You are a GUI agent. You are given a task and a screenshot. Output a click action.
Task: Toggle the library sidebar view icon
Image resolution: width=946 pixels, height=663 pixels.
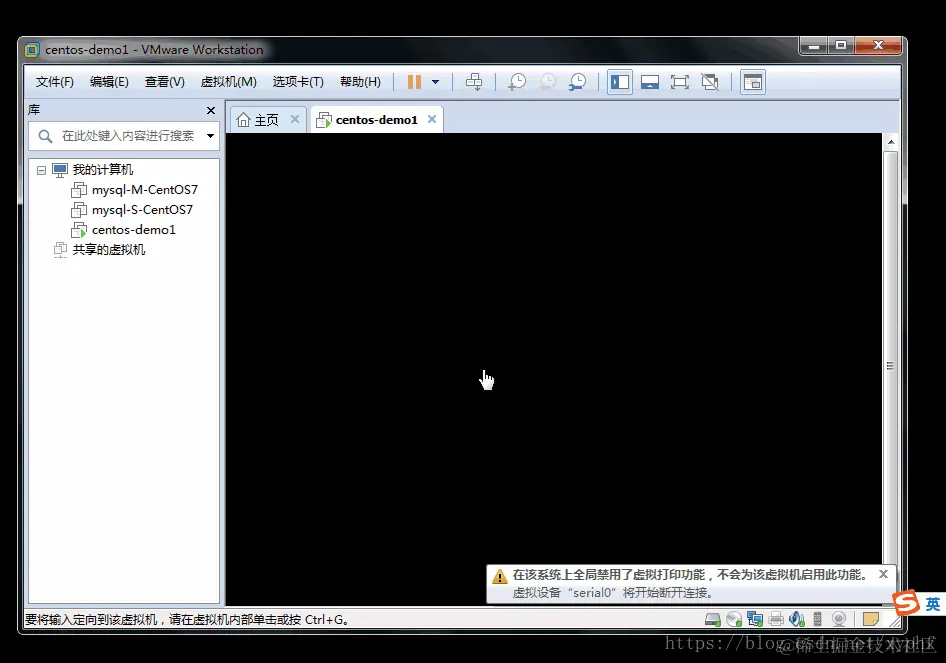[x=620, y=82]
